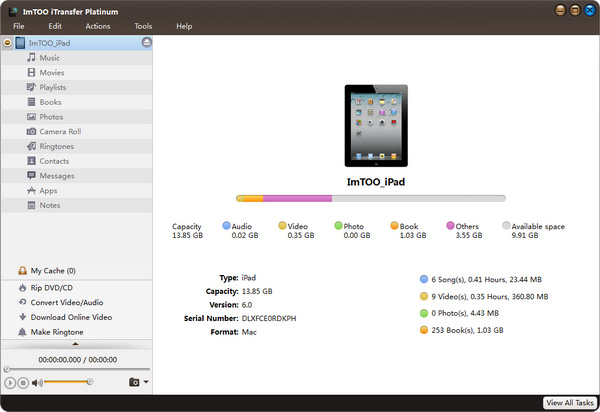Image resolution: width=600 pixels, height=412 pixels.
Task: Take a snapshot with camera icon
Action: 134,382
